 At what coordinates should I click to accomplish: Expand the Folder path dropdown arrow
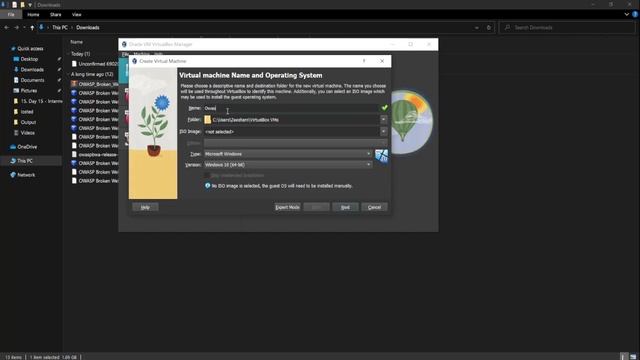(x=383, y=120)
